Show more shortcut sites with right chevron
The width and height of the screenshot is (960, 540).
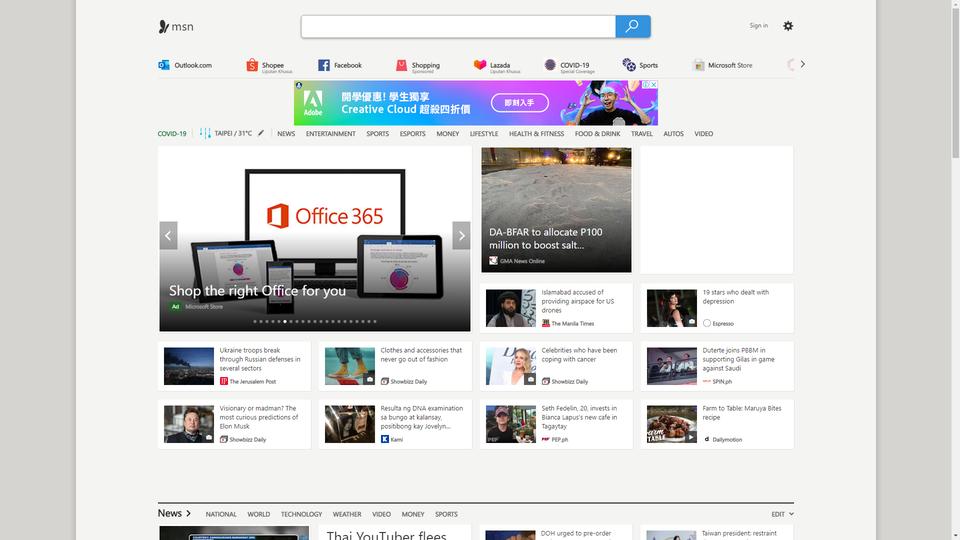(x=802, y=64)
